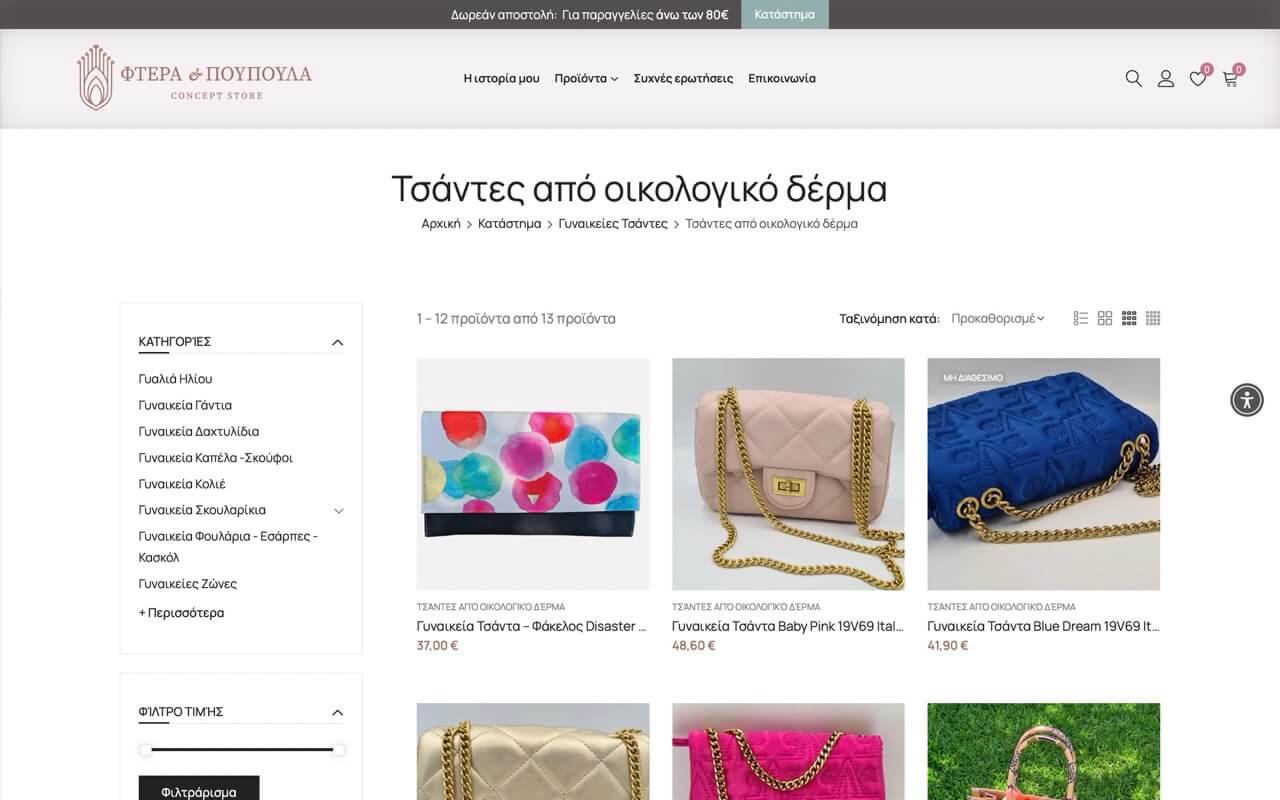The image size is (1280, 800).
Task: Click the right price slider handle
Action: [x=338, y=749]
